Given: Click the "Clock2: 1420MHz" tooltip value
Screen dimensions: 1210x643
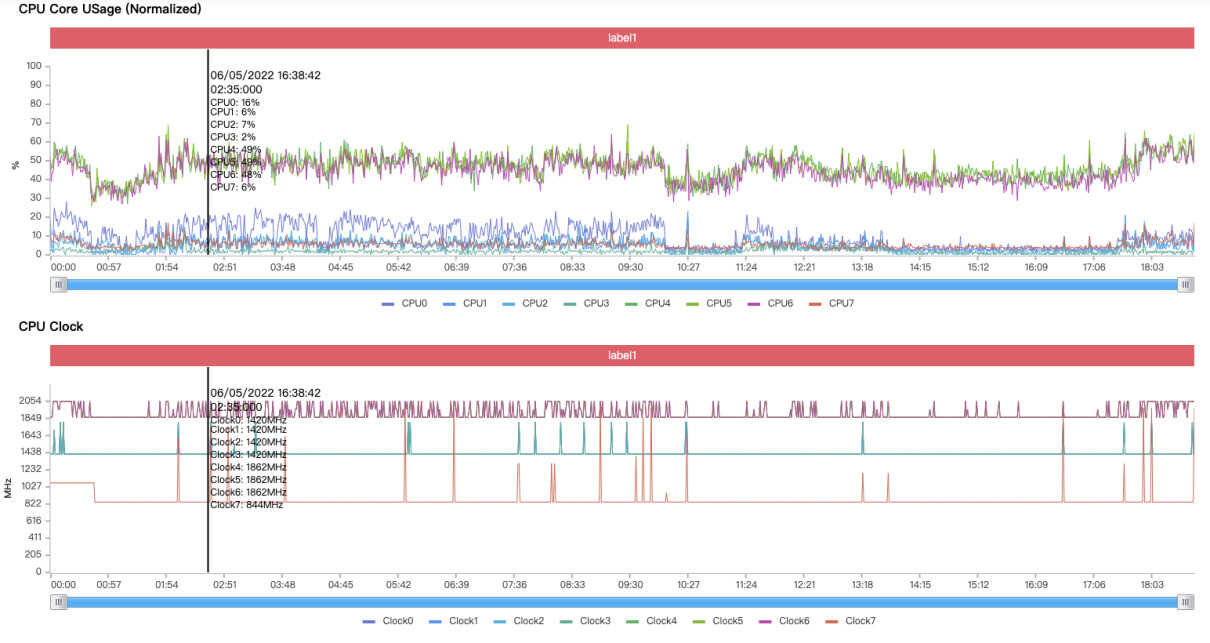Looking at the screenshot, I should (248, 442).
